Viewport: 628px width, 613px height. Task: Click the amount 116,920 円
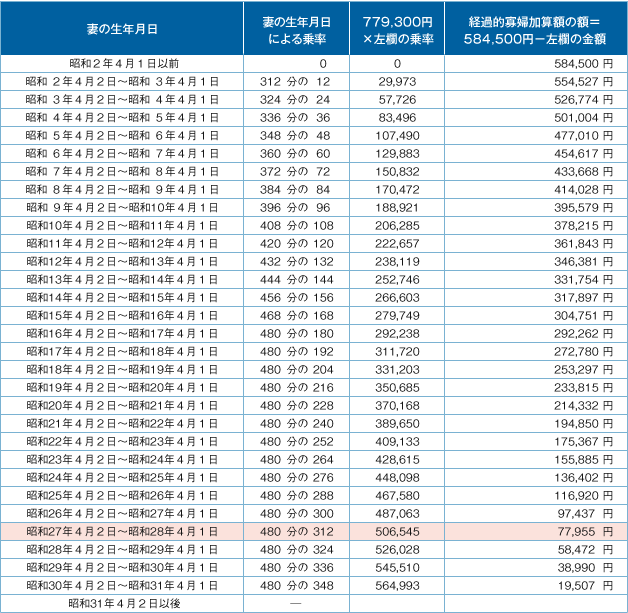pos(583,496)
